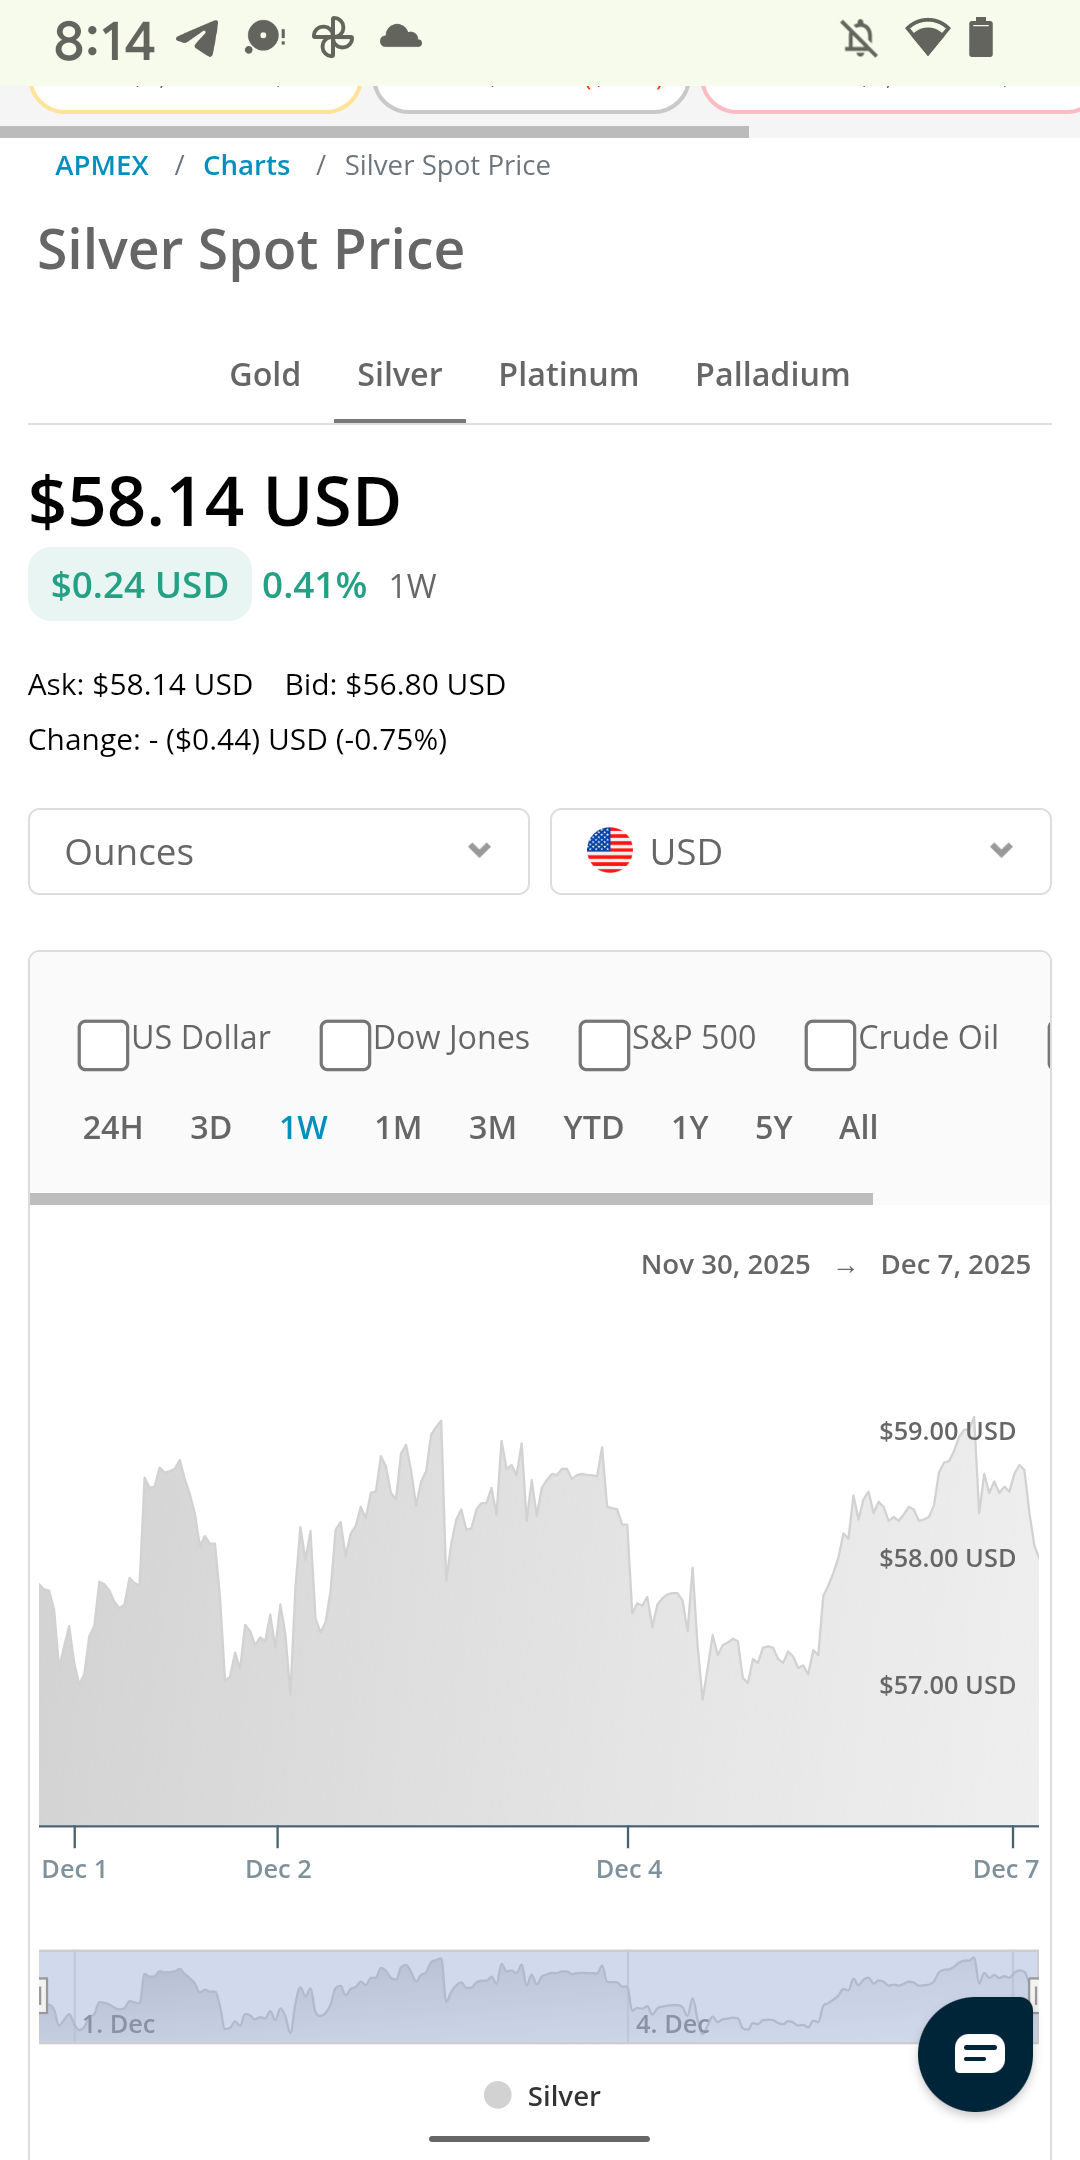The width and height of the screenshot is (1080, 2160).
Task: Click the Silver legend dot
Action: click(x=497, y=2095)
